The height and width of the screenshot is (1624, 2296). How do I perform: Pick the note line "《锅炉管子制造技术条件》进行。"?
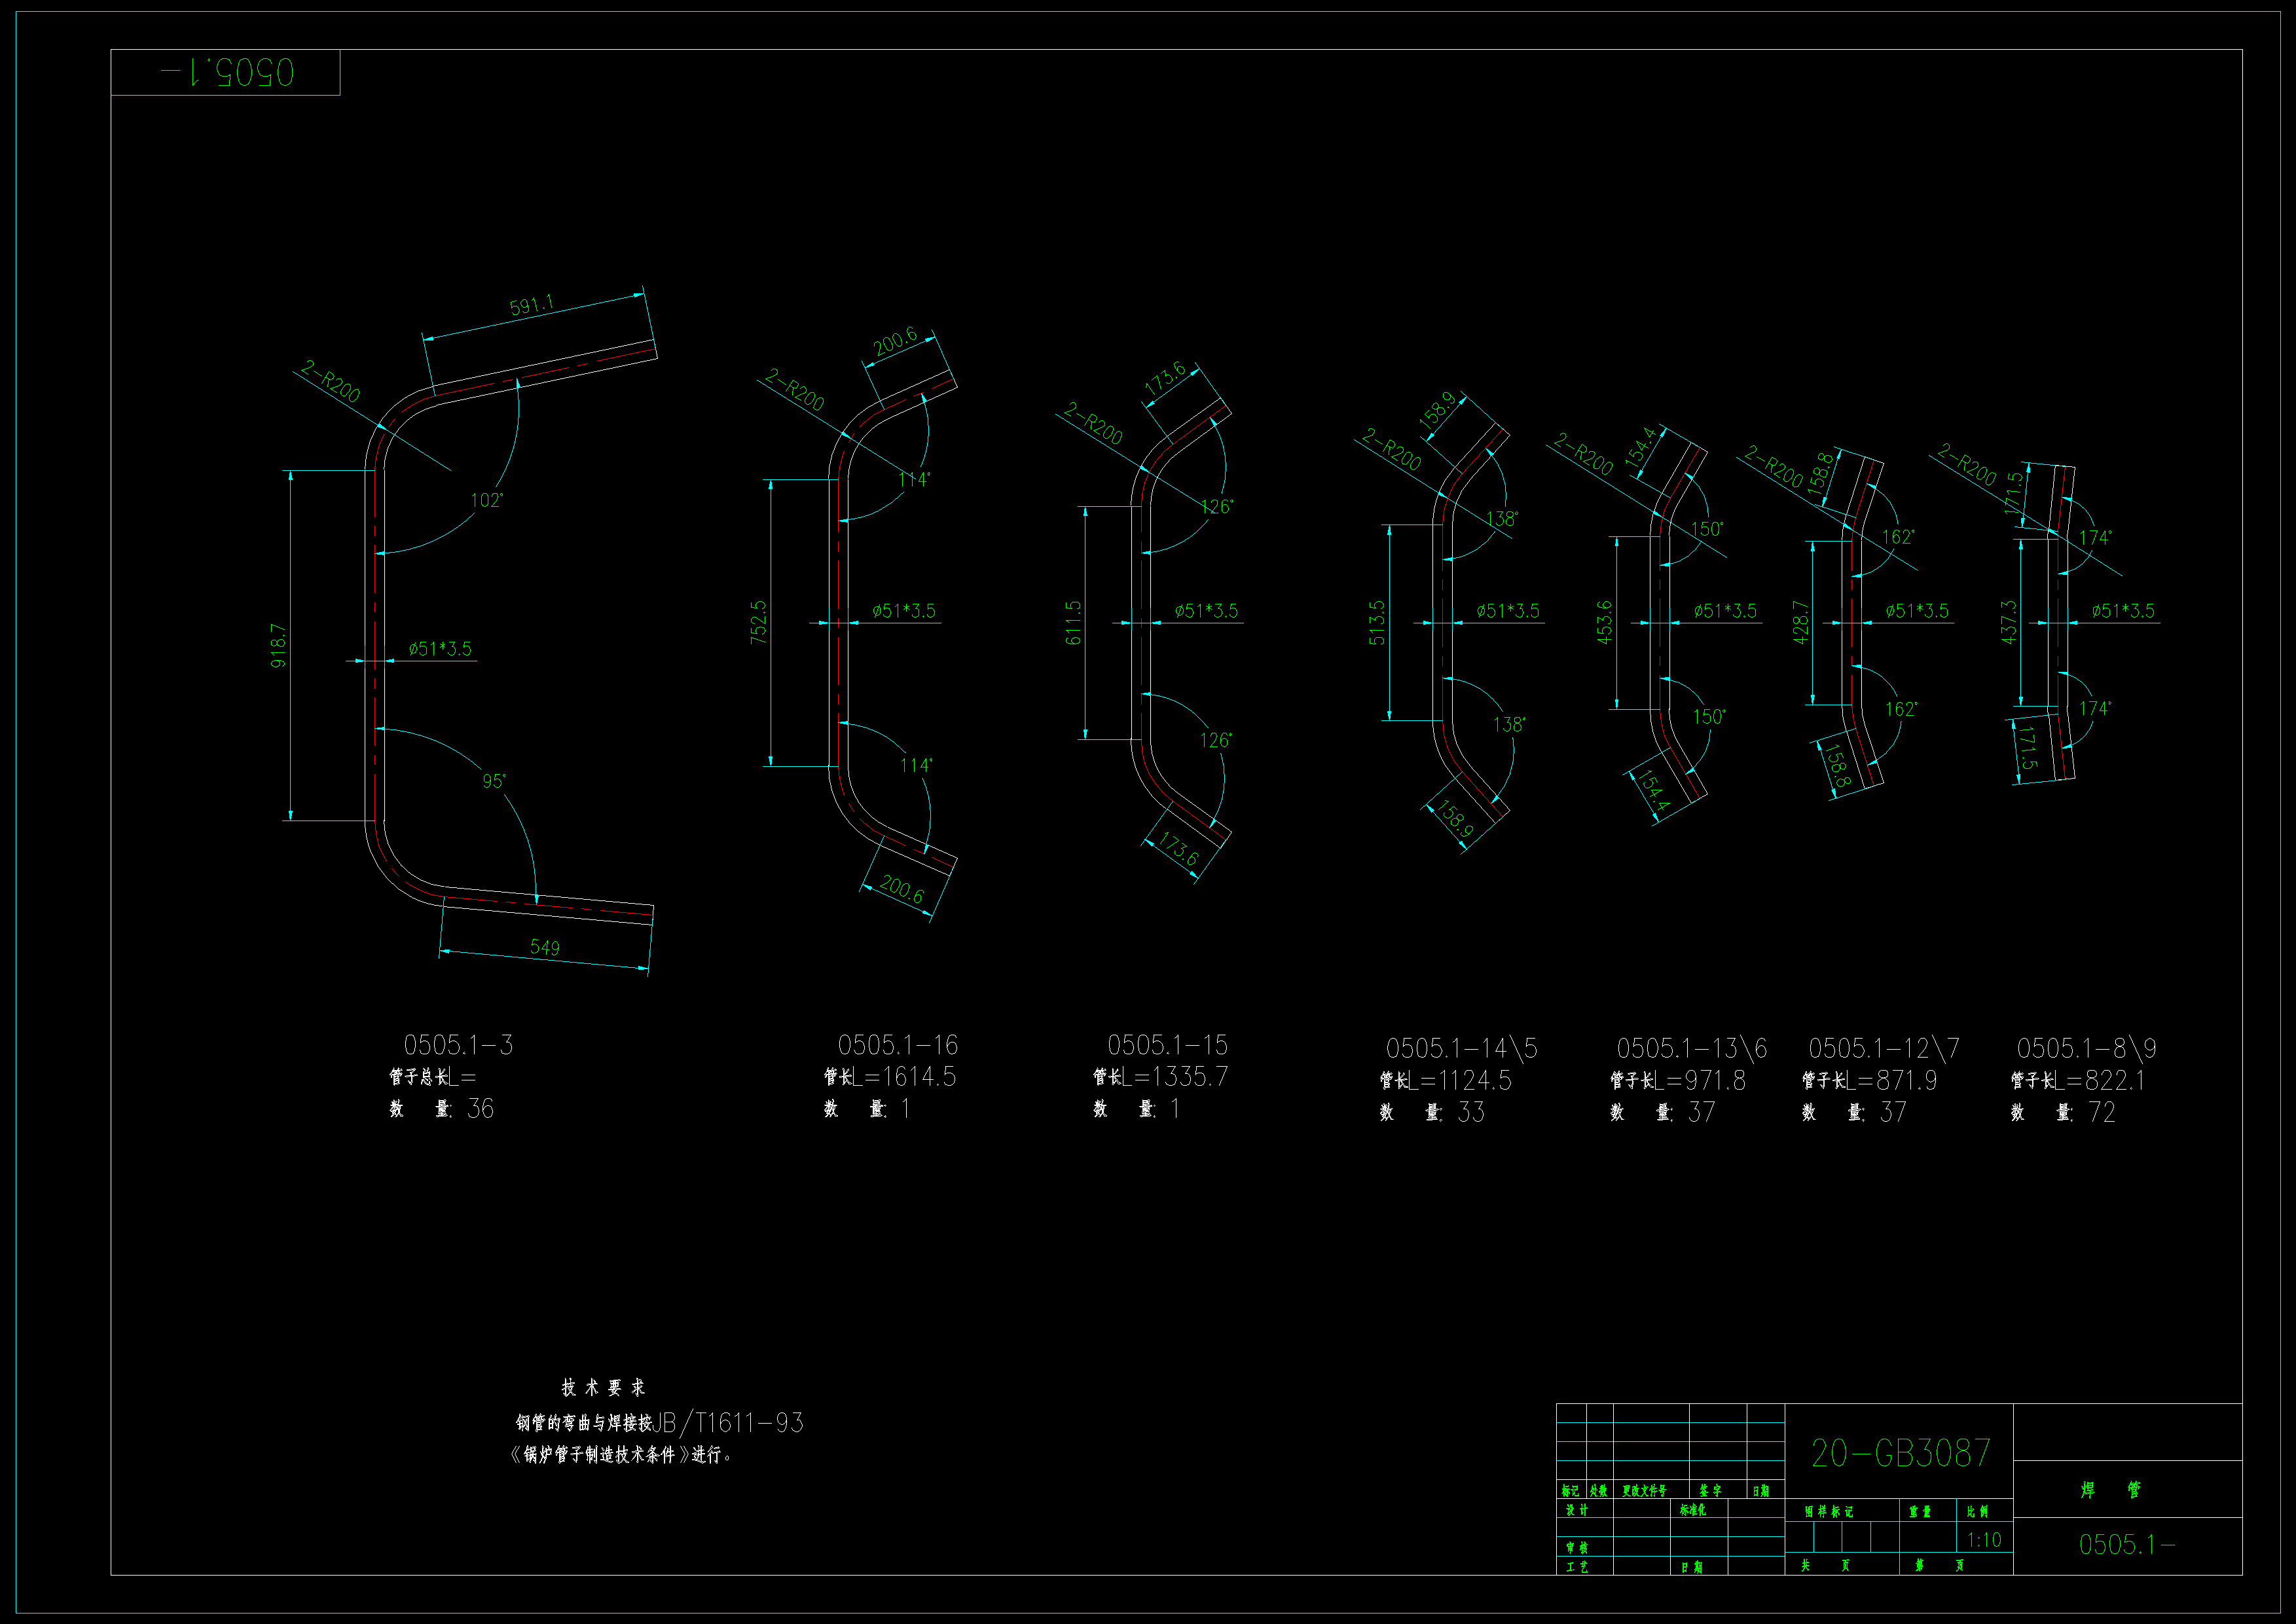621,1455
